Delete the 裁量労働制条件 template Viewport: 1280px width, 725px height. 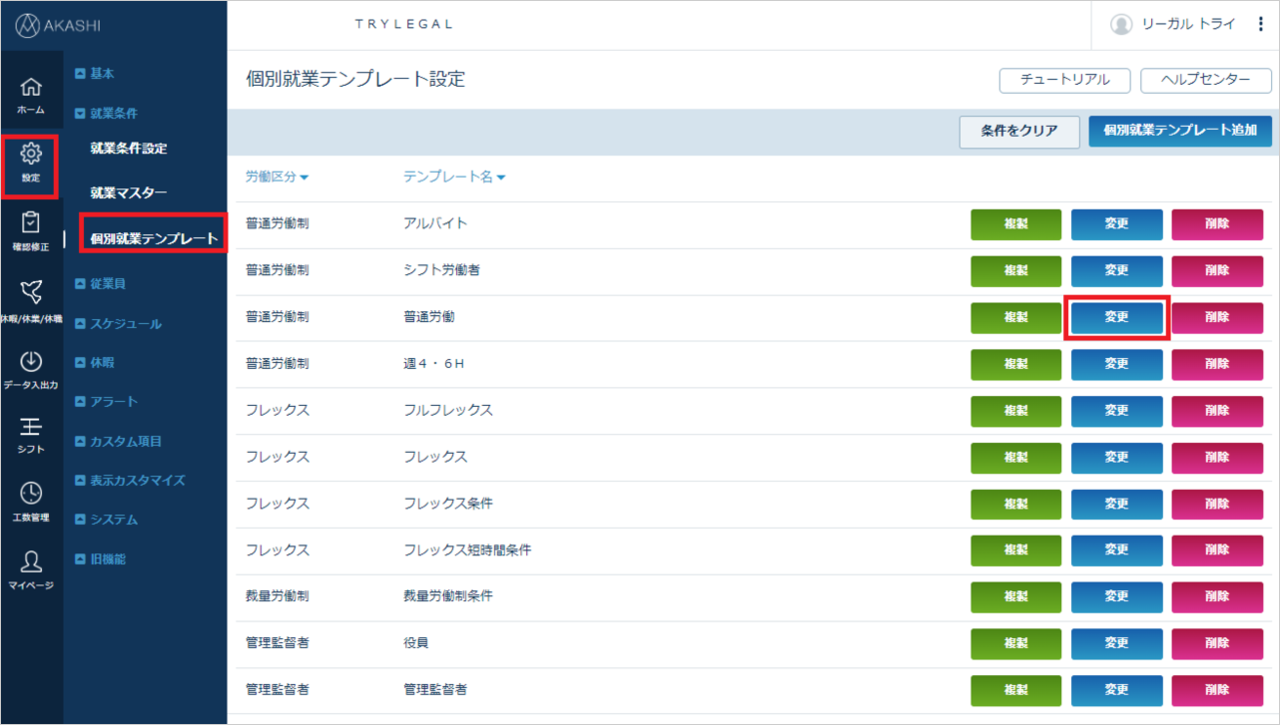[x=1217, y=597]
